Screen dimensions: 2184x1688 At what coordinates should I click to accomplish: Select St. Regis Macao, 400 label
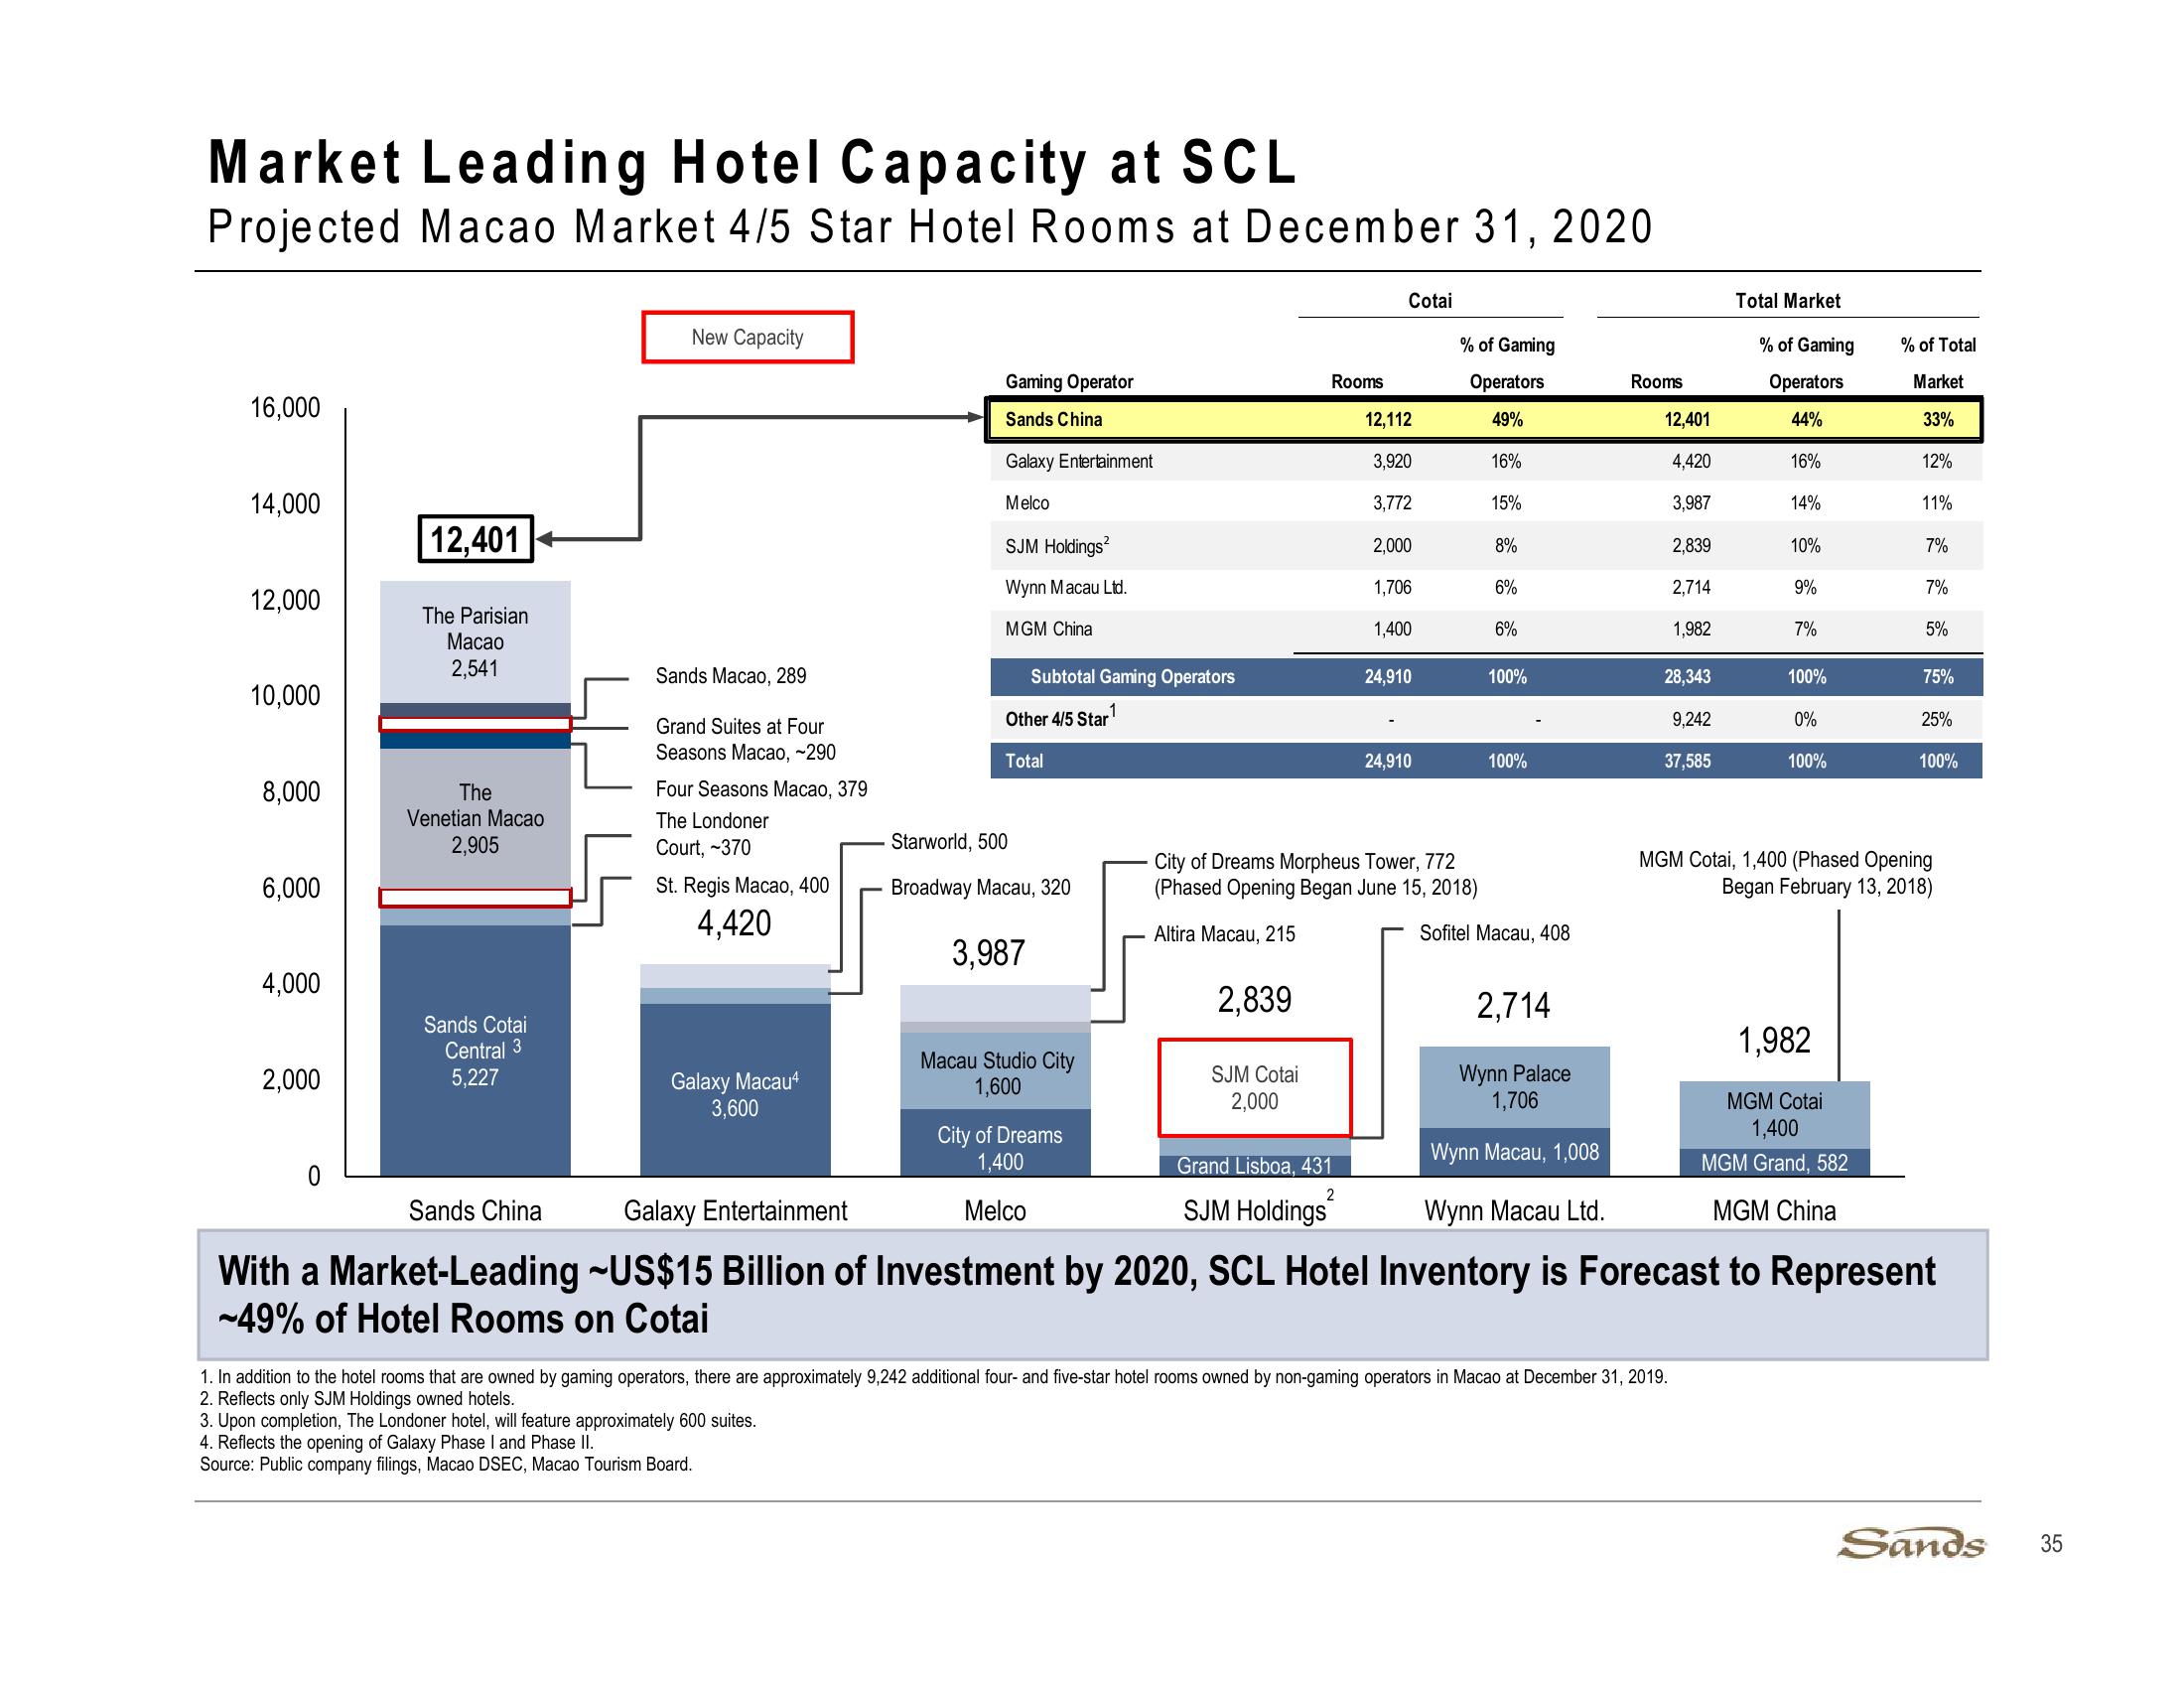[742, 885]
